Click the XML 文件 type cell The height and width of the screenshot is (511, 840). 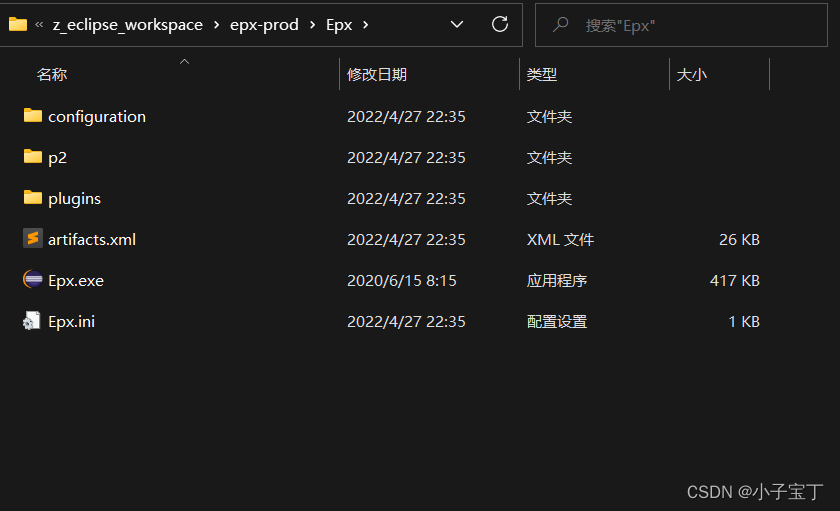point(560,239)
